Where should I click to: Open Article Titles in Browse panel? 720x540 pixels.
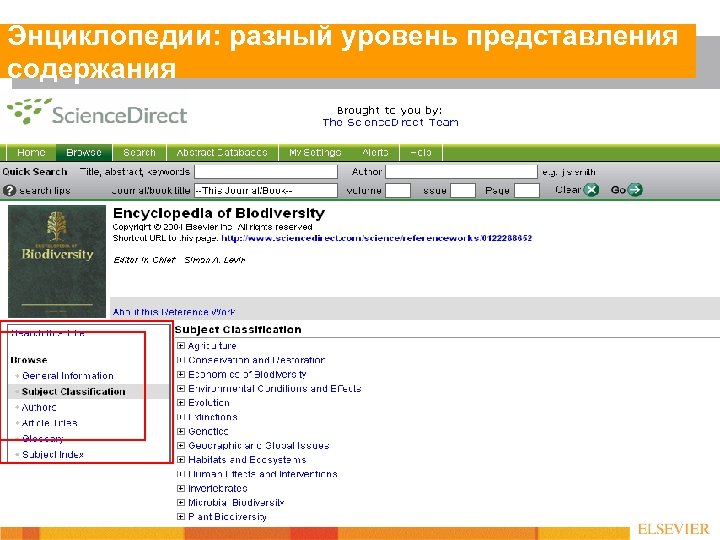(50, 423)
